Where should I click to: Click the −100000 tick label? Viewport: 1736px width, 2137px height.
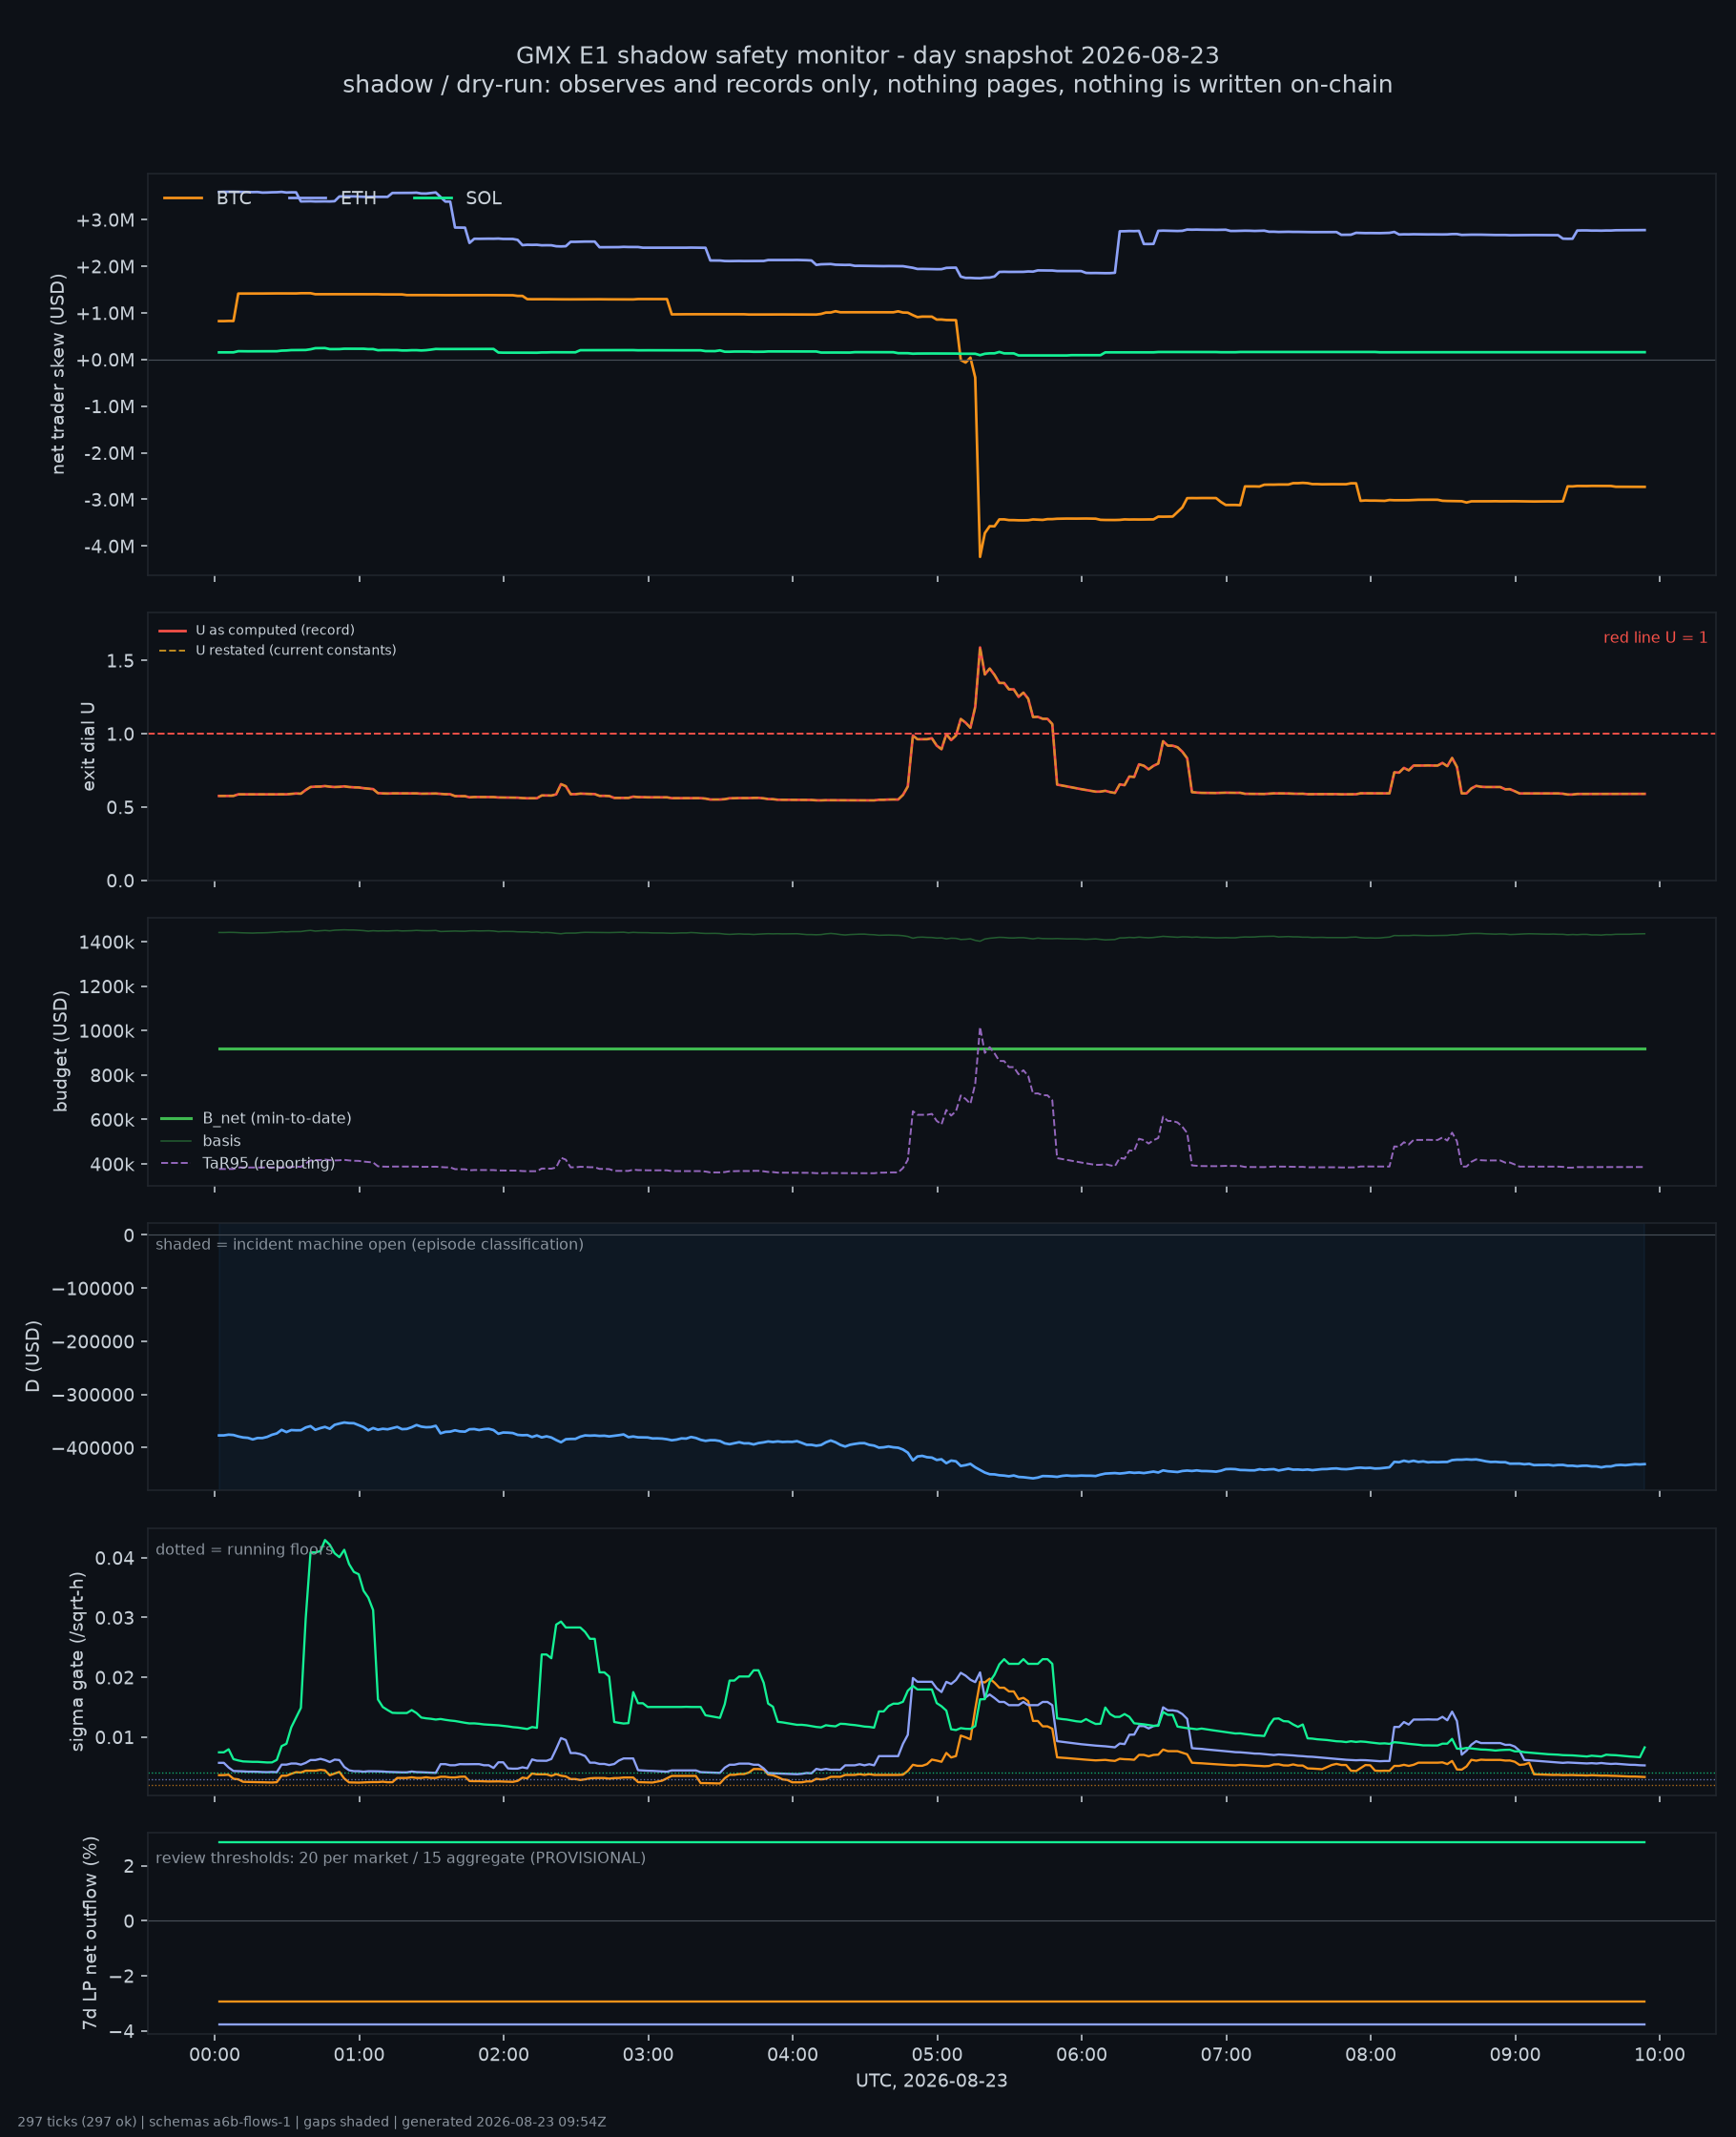point(93,1288)
